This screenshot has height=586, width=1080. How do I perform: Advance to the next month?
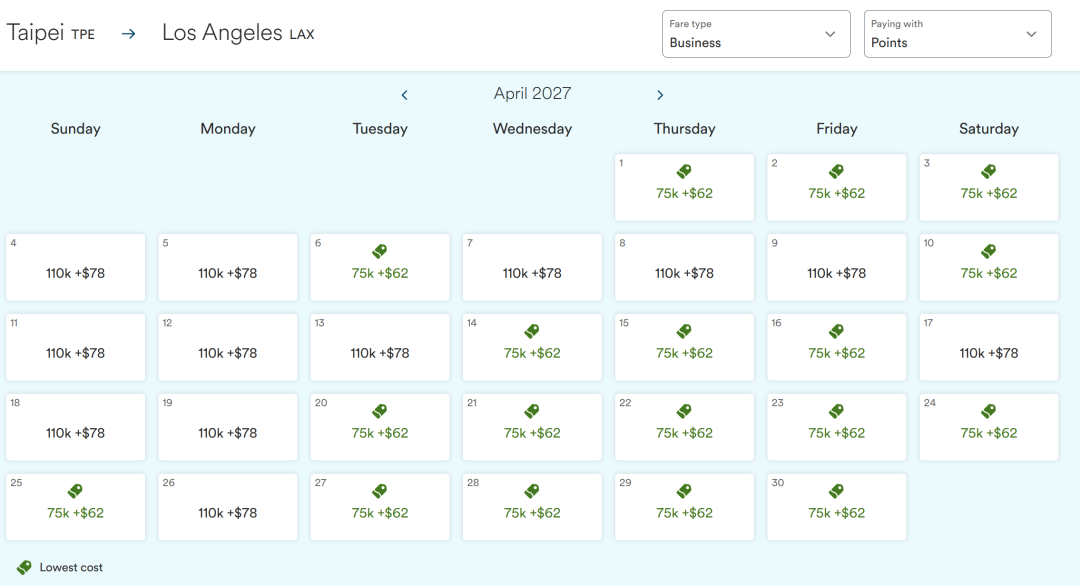[x=660, y=95]
